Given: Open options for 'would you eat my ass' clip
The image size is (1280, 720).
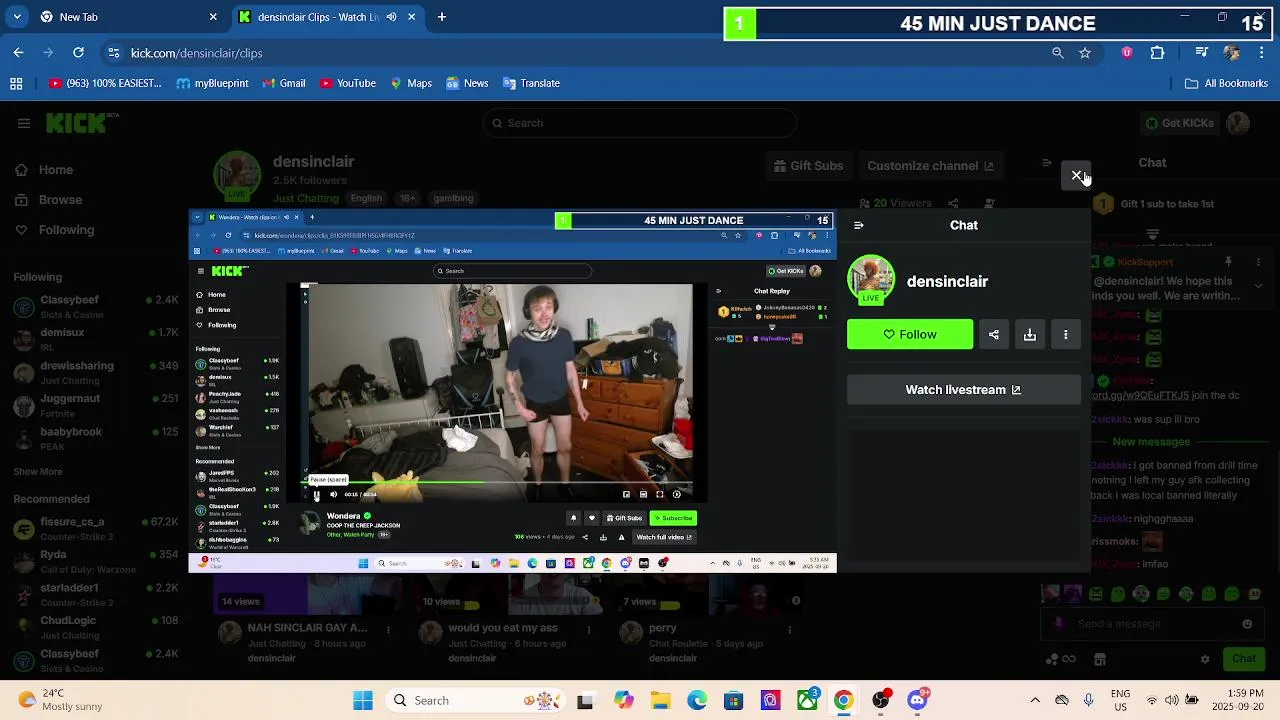Looking at the screenshot, I should pos(589,630).
